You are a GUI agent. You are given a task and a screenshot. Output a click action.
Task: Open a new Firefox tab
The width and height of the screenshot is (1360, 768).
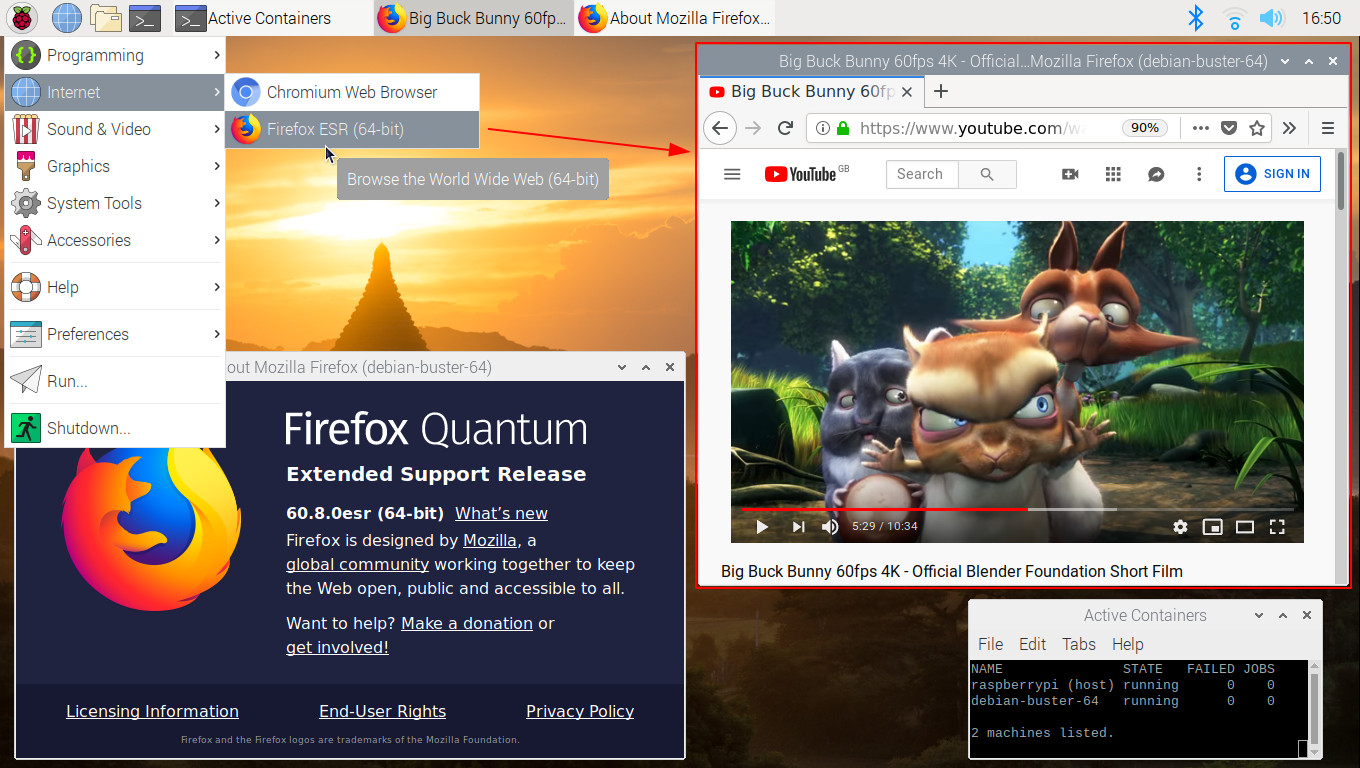940,91
